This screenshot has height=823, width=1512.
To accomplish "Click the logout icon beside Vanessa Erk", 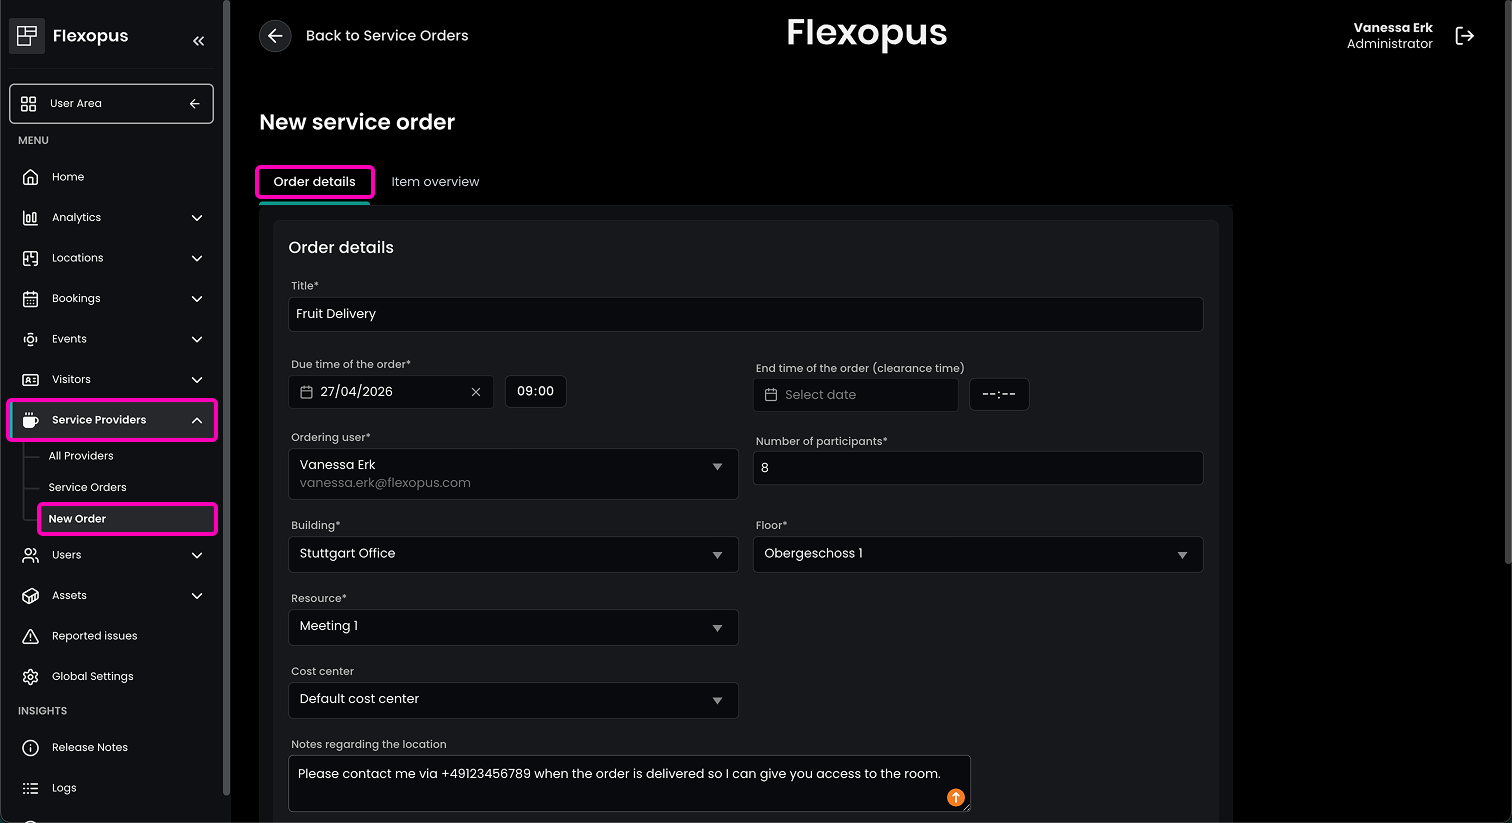I will click(x=1464, y=36).
